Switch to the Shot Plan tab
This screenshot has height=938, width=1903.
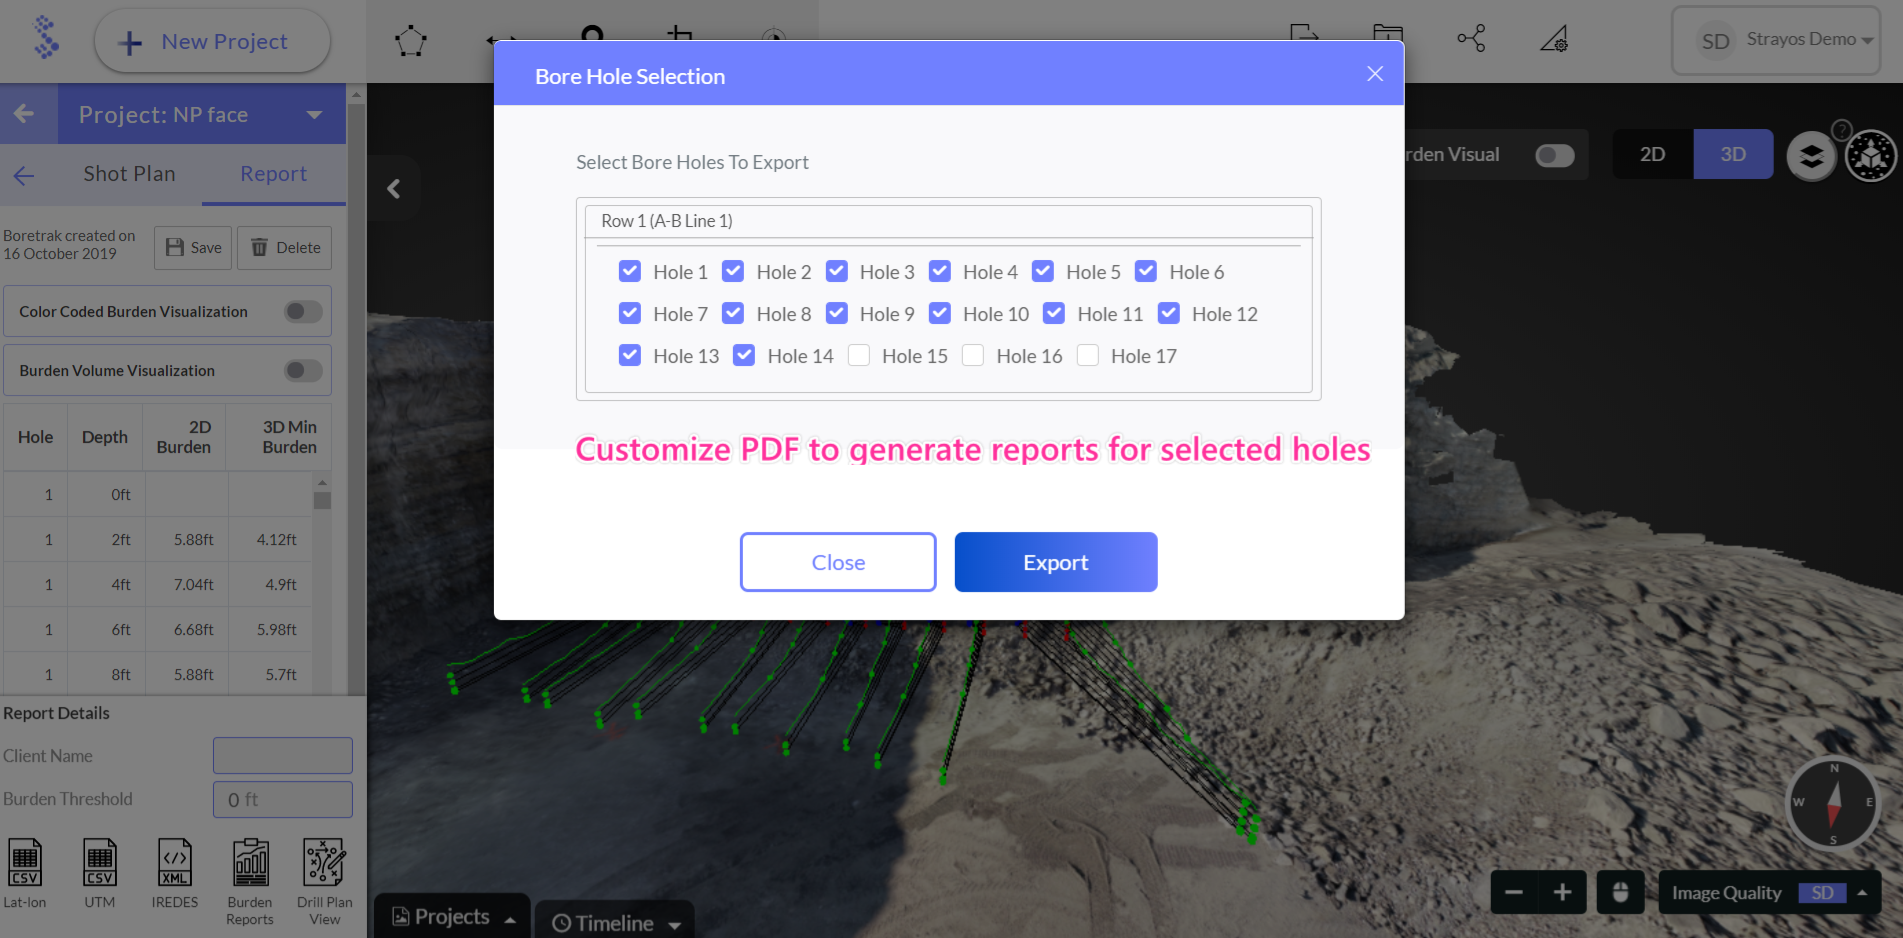pyautogui.click(x=129, y=174)
